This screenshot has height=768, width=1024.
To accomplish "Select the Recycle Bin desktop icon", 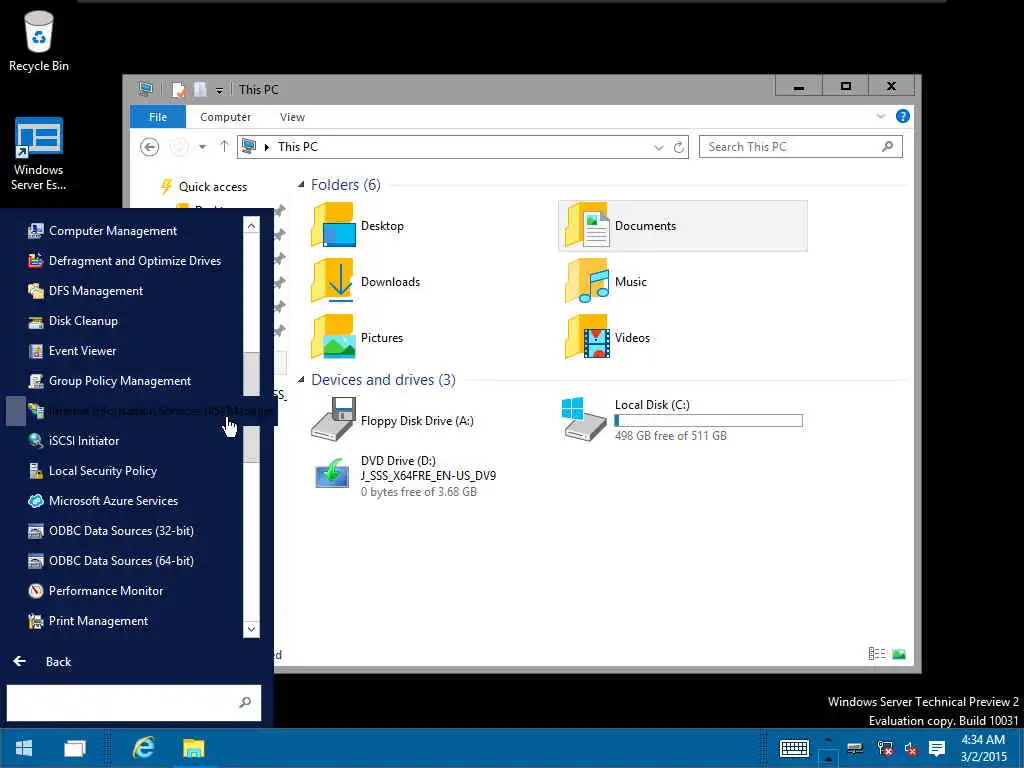I will (x=39, y=41).
